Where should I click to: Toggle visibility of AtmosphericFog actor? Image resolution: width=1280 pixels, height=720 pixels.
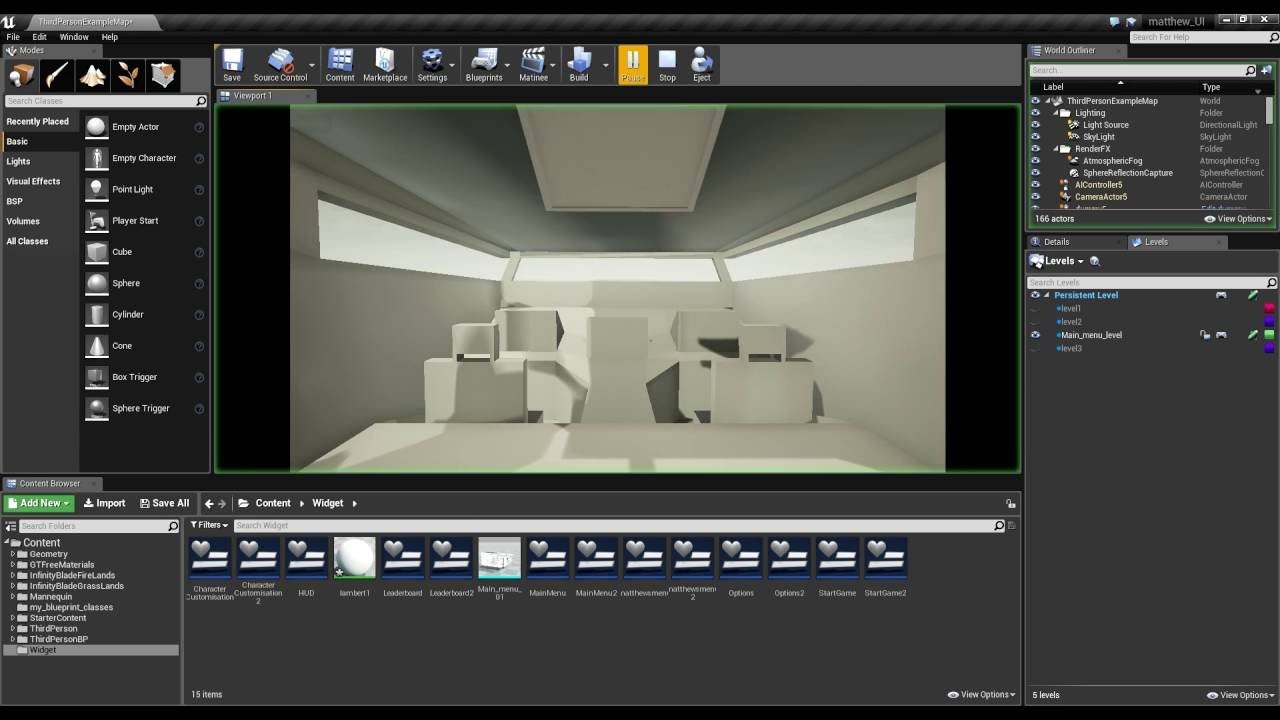coord(1035,161)
